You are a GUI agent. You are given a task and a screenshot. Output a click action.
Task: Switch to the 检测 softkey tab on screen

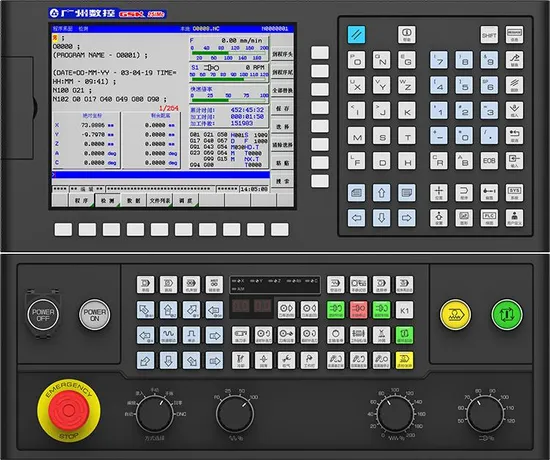[108, 201]
